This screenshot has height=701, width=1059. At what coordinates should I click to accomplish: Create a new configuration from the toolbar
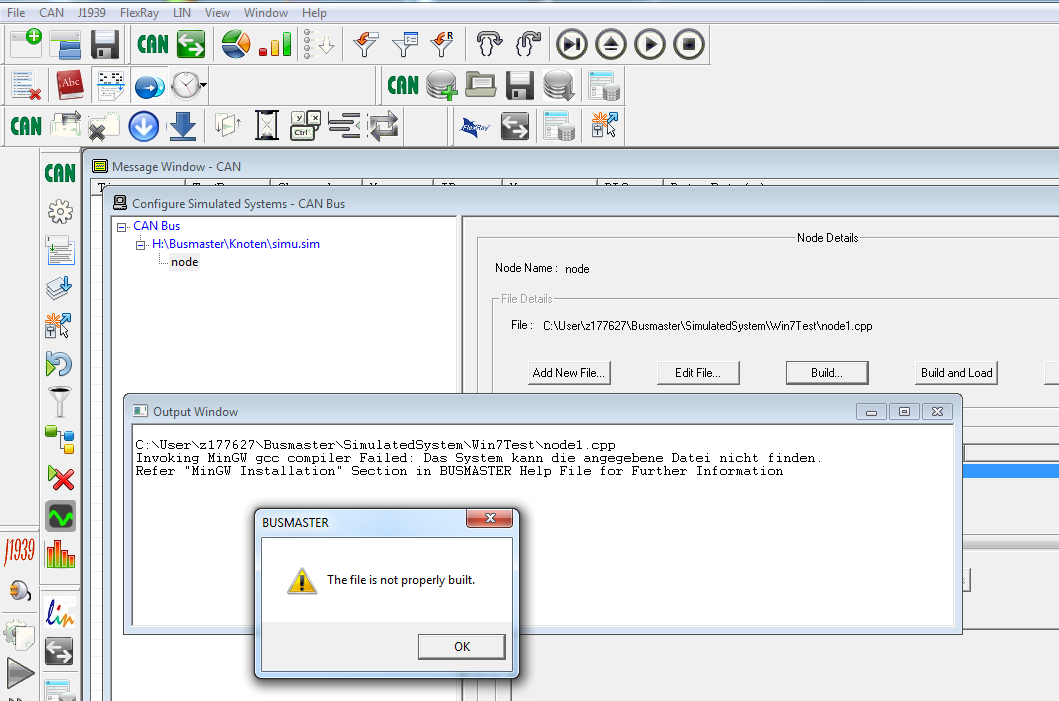[26, 45]
